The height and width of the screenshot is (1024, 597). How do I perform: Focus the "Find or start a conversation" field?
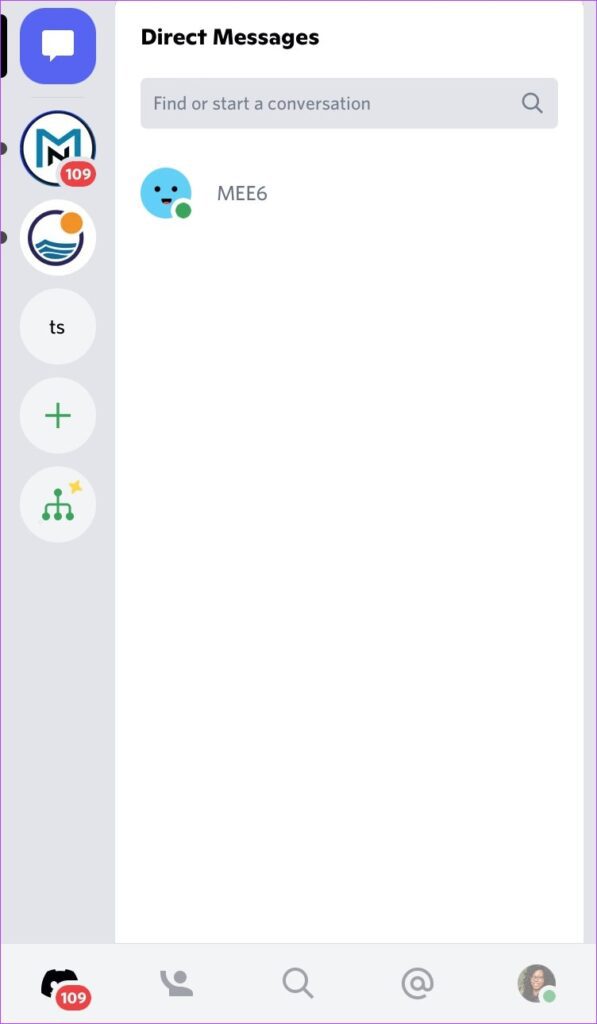(349, 103)
